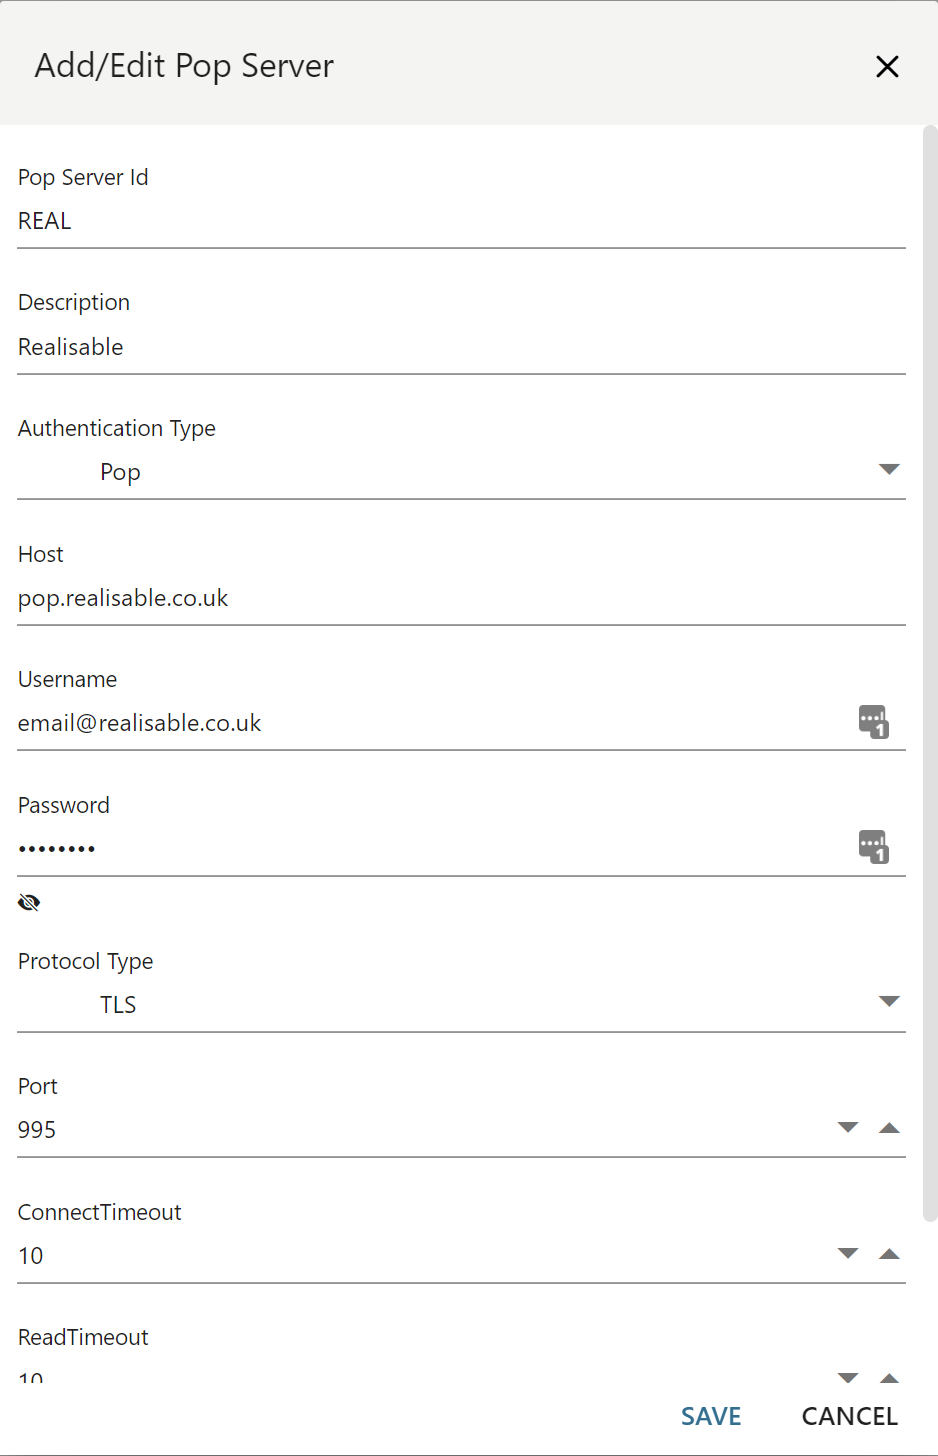This screenshot has height=1456, width=938.
Task: Increment ConnectTimeout using the up arrow
Action: pos(889,1254)
